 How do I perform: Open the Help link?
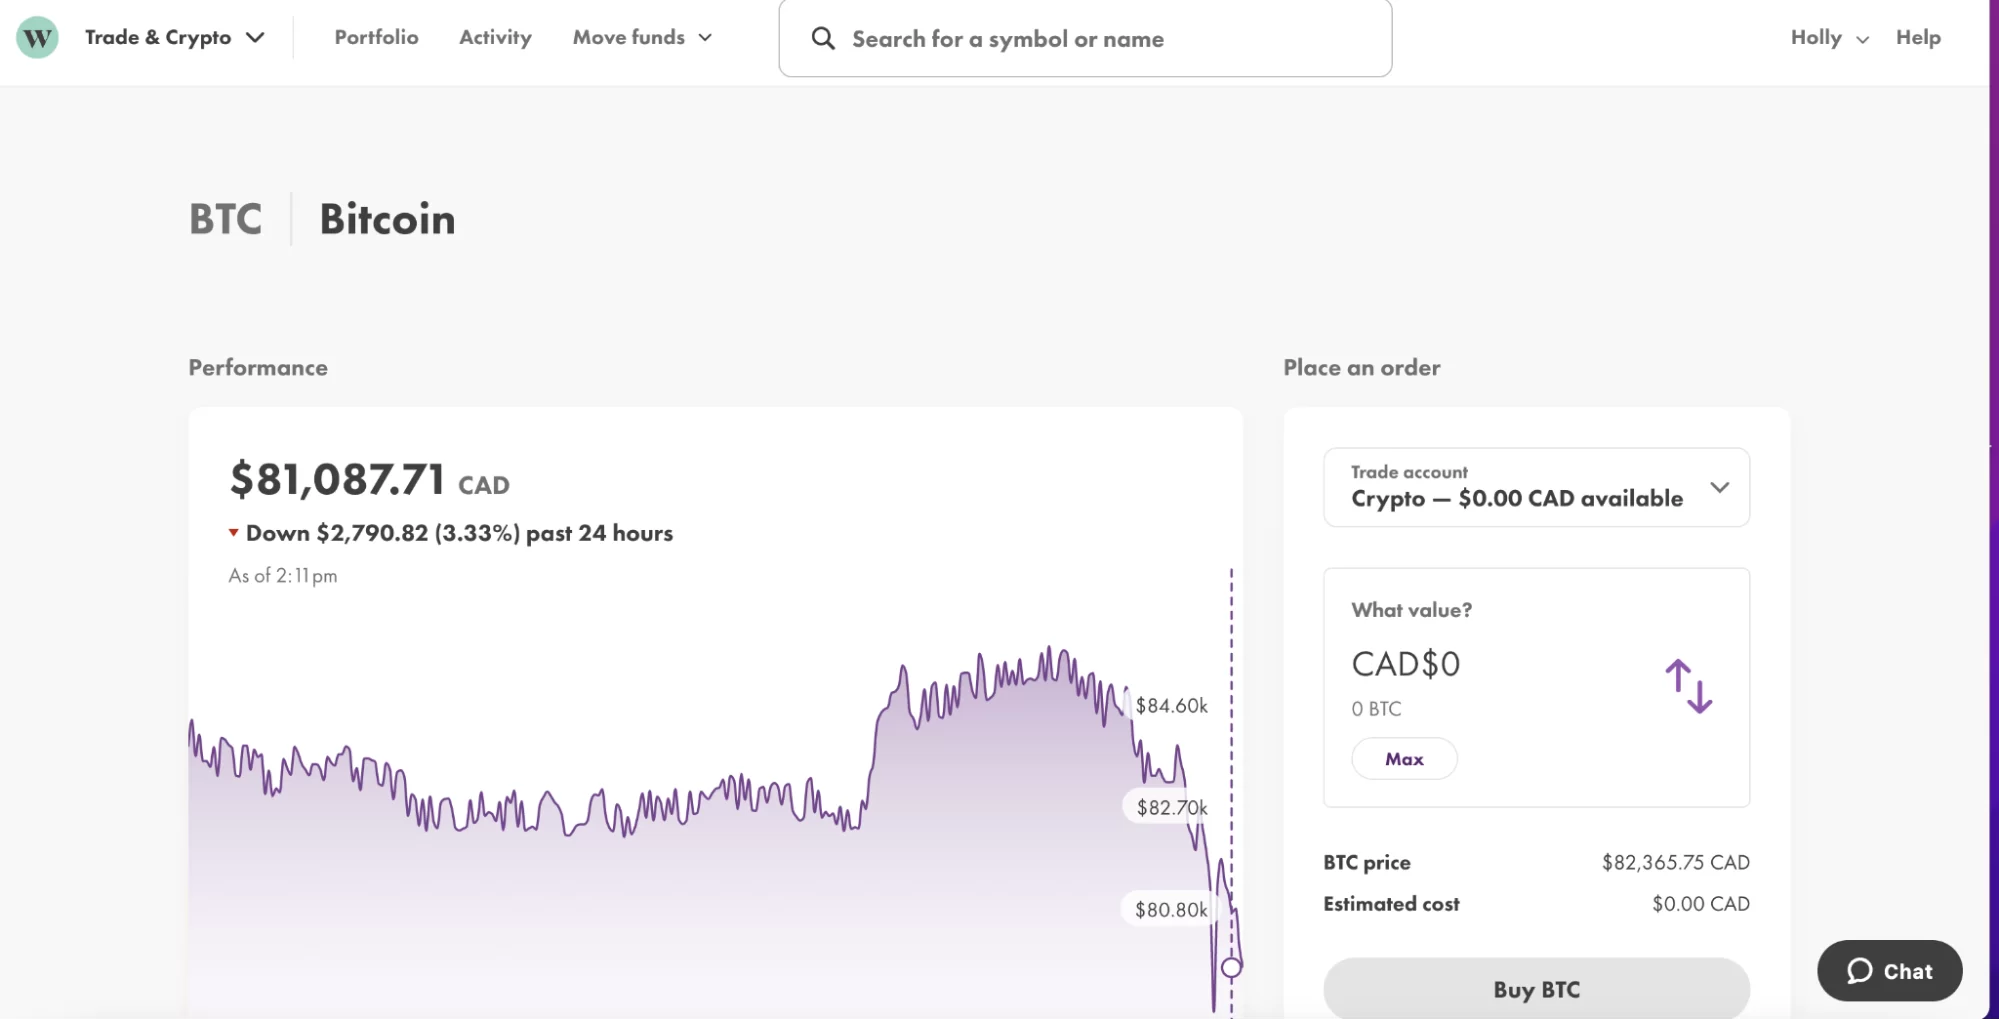[x=1918, y=38]
